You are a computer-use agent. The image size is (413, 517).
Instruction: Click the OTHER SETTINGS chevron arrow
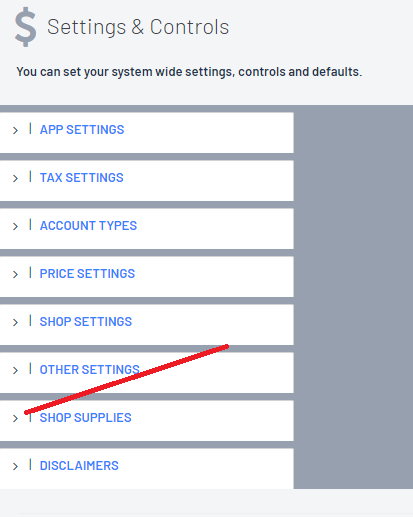(x=15, y=370)
